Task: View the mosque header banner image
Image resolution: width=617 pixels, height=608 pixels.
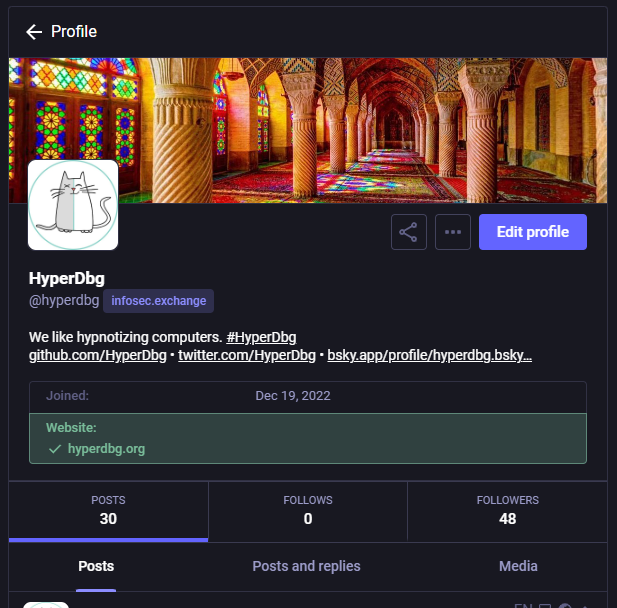Action: 308,130
